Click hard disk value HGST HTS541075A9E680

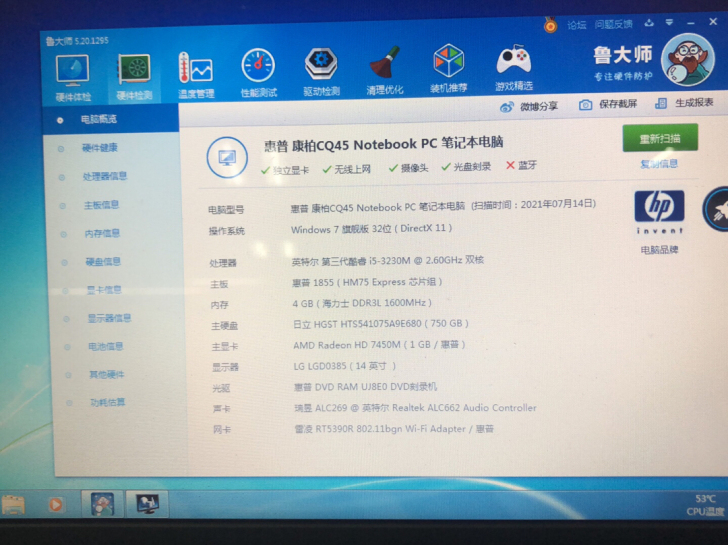click(381, 324)
